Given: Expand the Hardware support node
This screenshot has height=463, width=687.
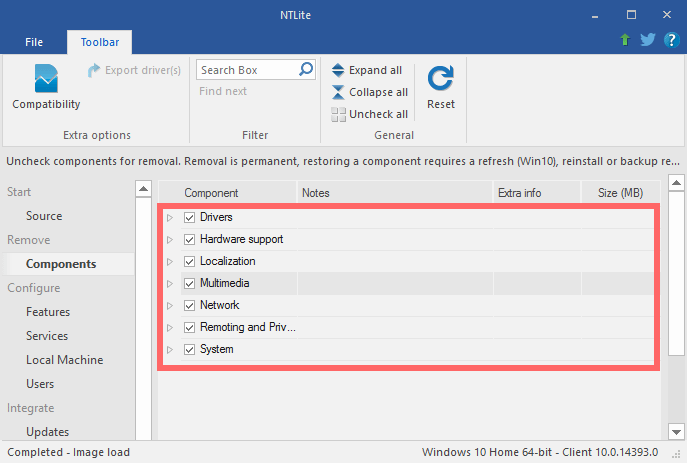Looking at the screenshot, I should click(170, 240).
